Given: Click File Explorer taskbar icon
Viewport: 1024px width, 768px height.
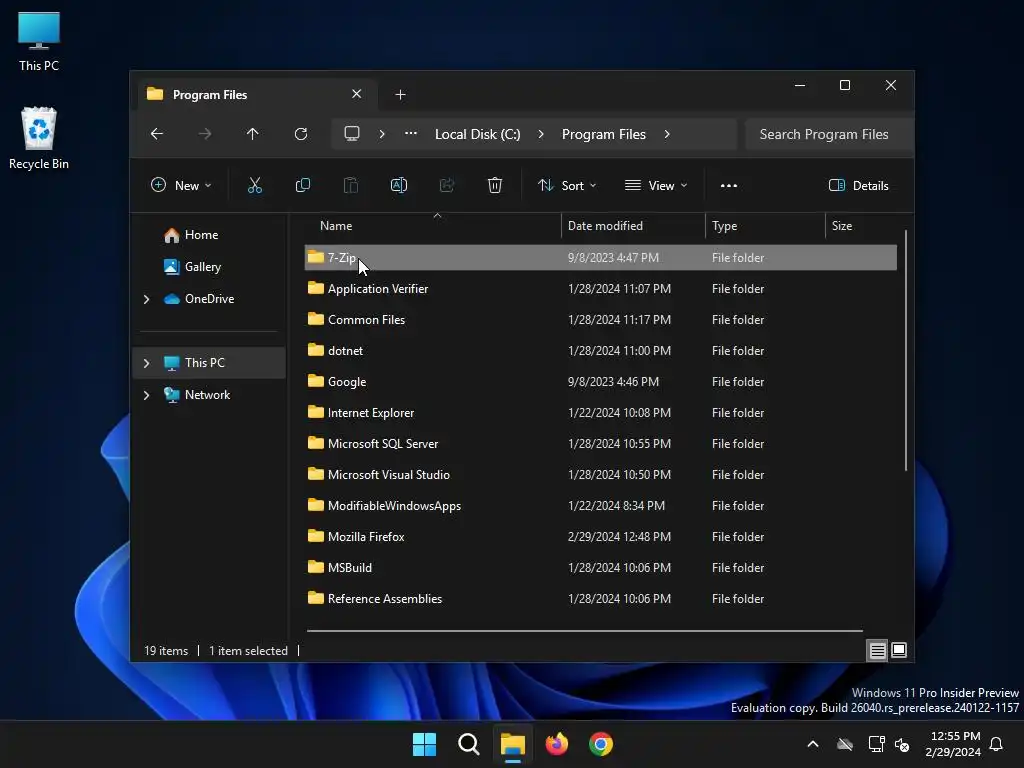Looking at the screenshot, I should 513,744.
